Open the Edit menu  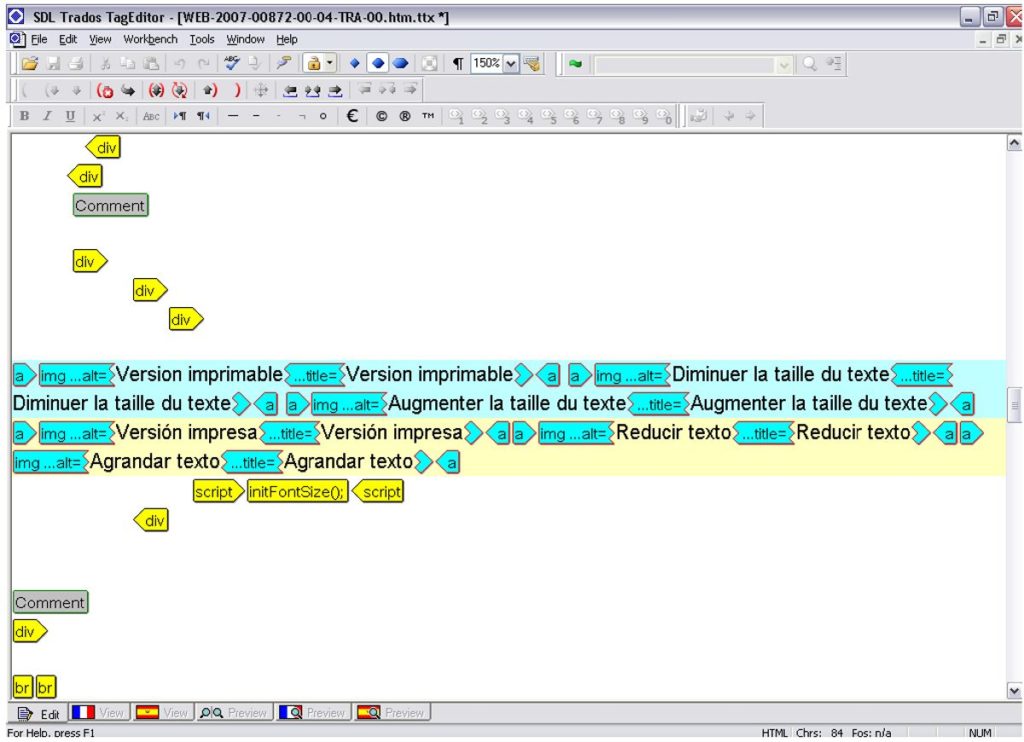(x=68, y=39)
